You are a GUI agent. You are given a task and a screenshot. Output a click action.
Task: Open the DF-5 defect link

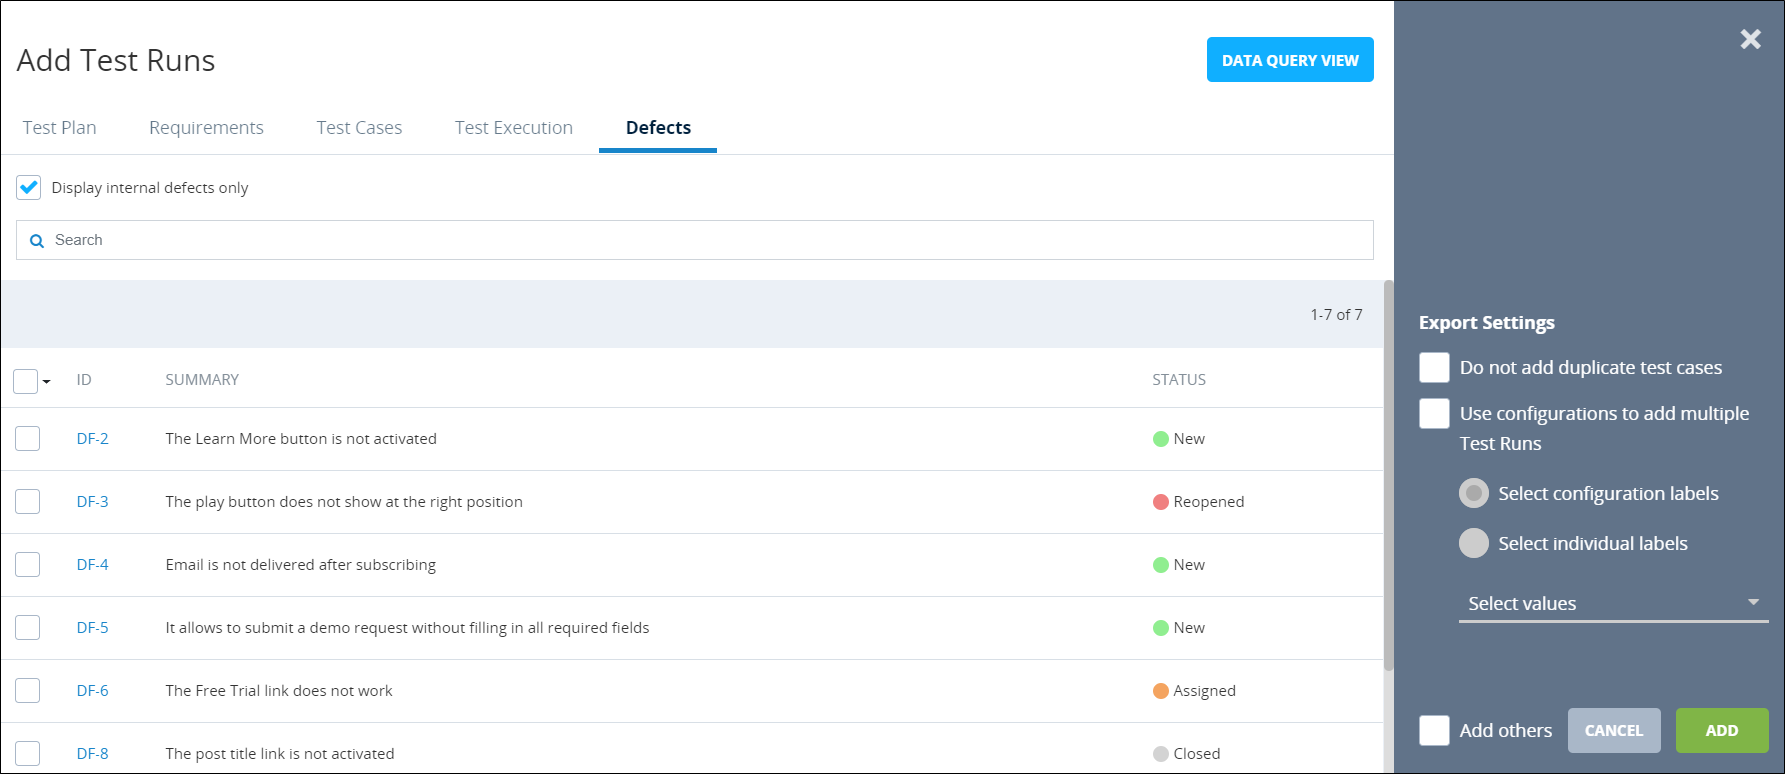(x=92, y=628)
